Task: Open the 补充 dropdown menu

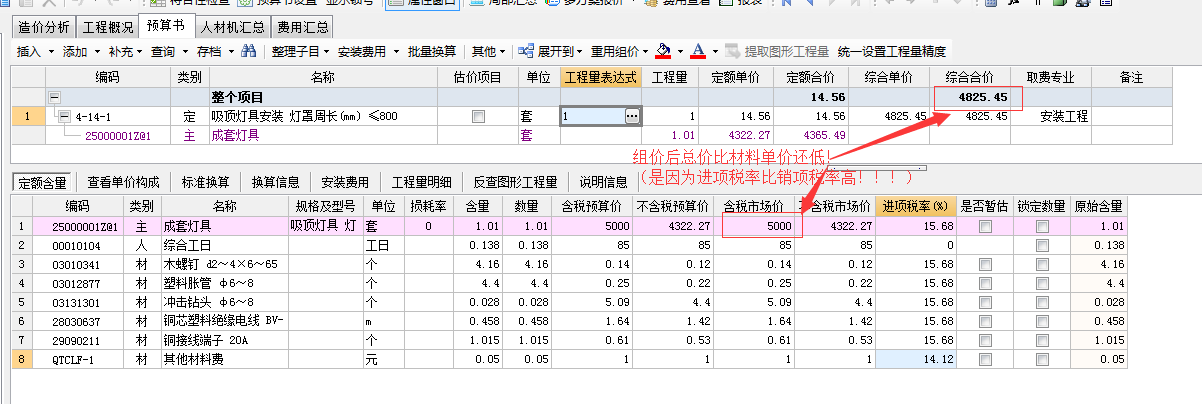Action: [127, 51]
